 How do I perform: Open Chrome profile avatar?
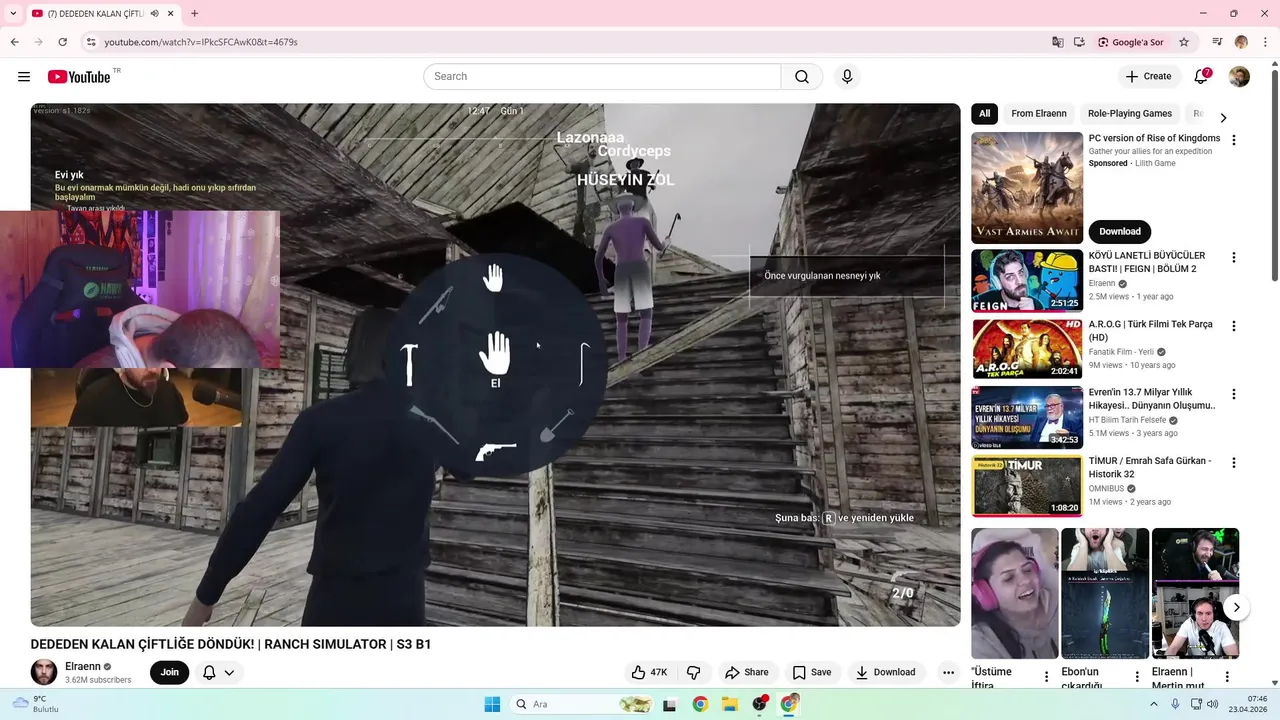(x=1241, y=42)
